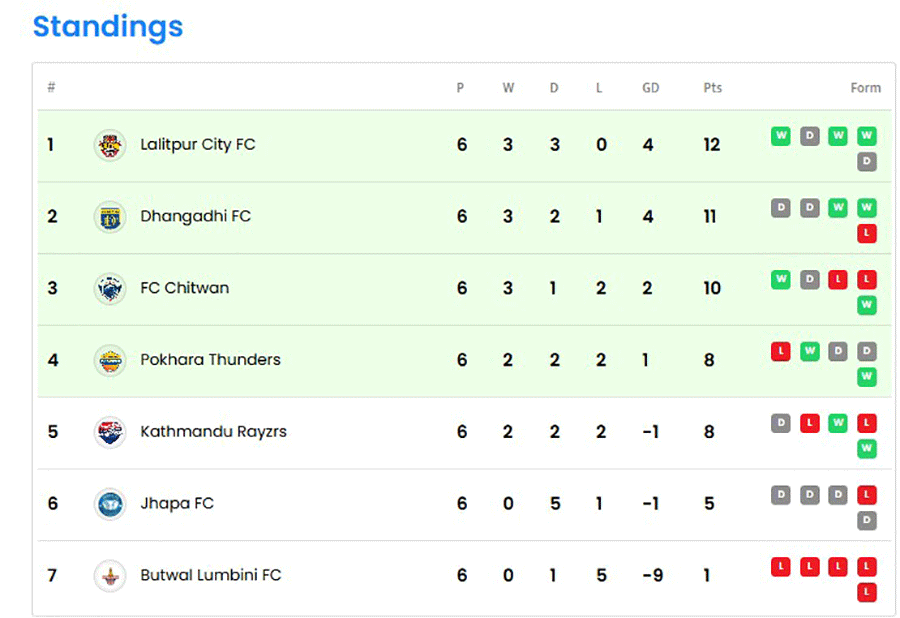Click the Dhangadhi FC crest icon
The image size is (900, 618).
110,217
